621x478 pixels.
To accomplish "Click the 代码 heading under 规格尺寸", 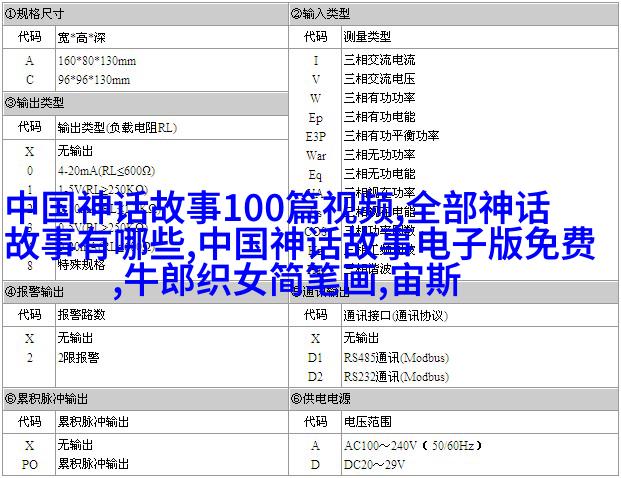I will [30, 37].
